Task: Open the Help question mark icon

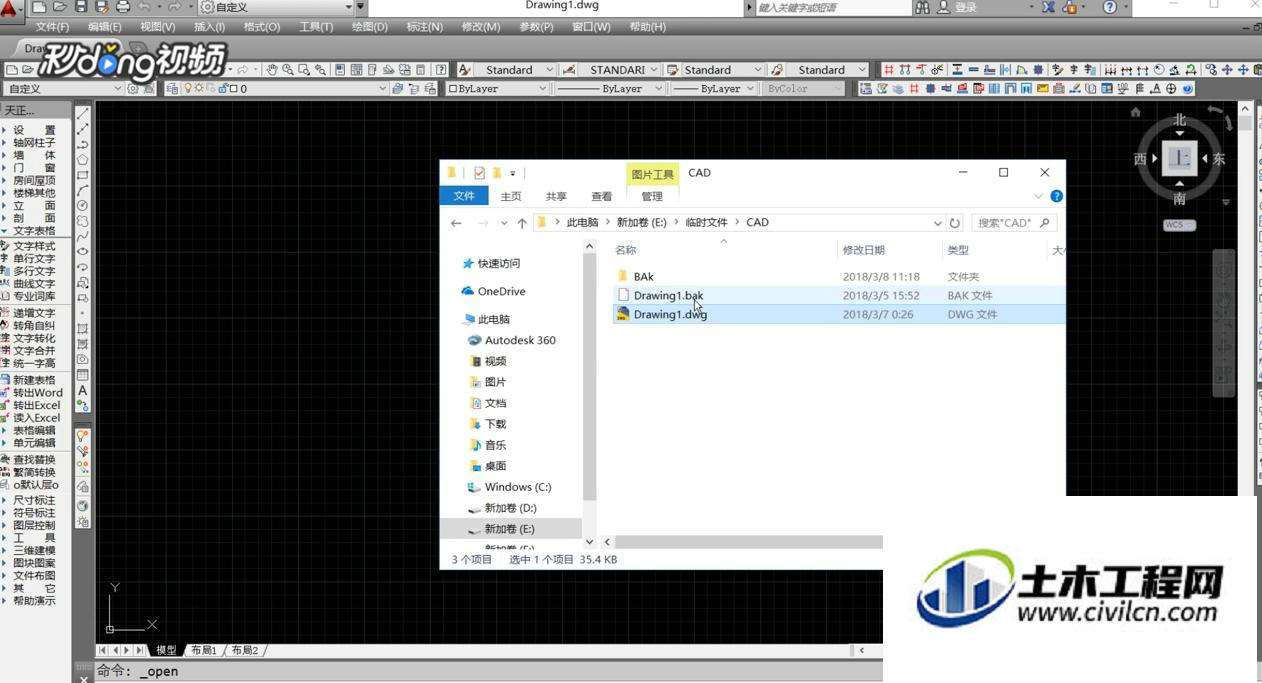Action: (x=1110, y=7)
